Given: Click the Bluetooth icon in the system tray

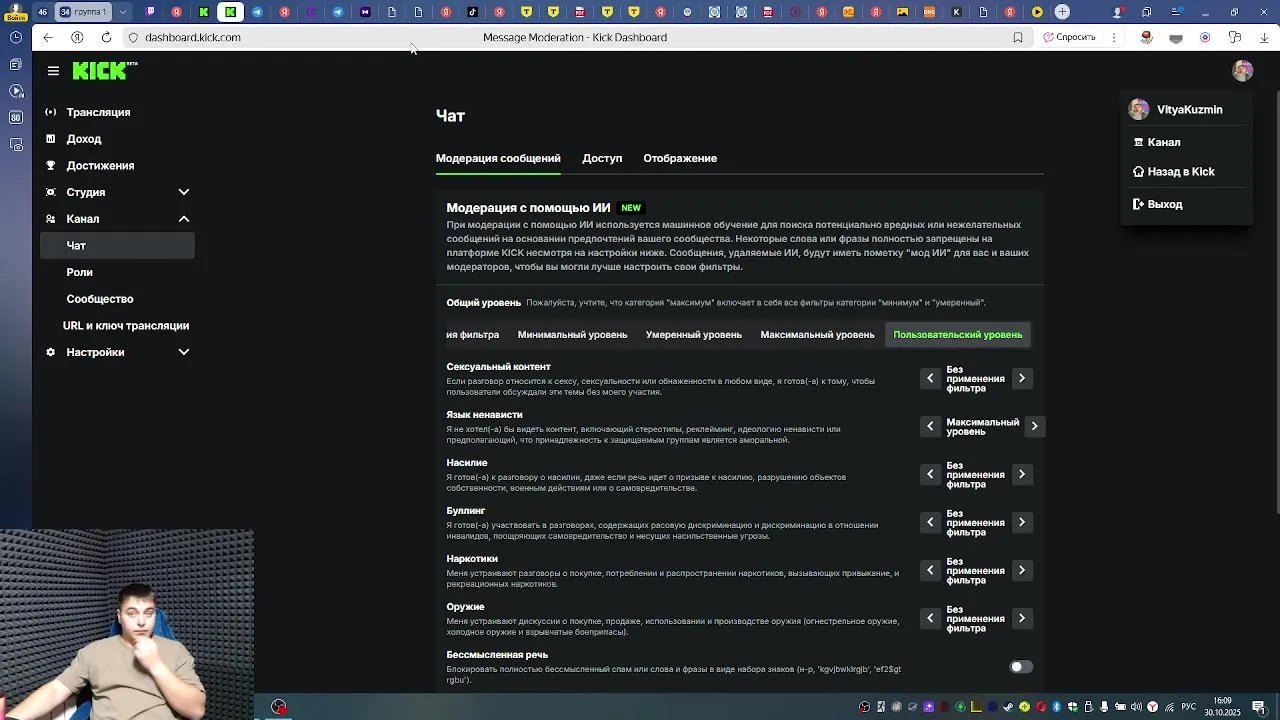Looking at the screenshot, I should click(1057, 707).
